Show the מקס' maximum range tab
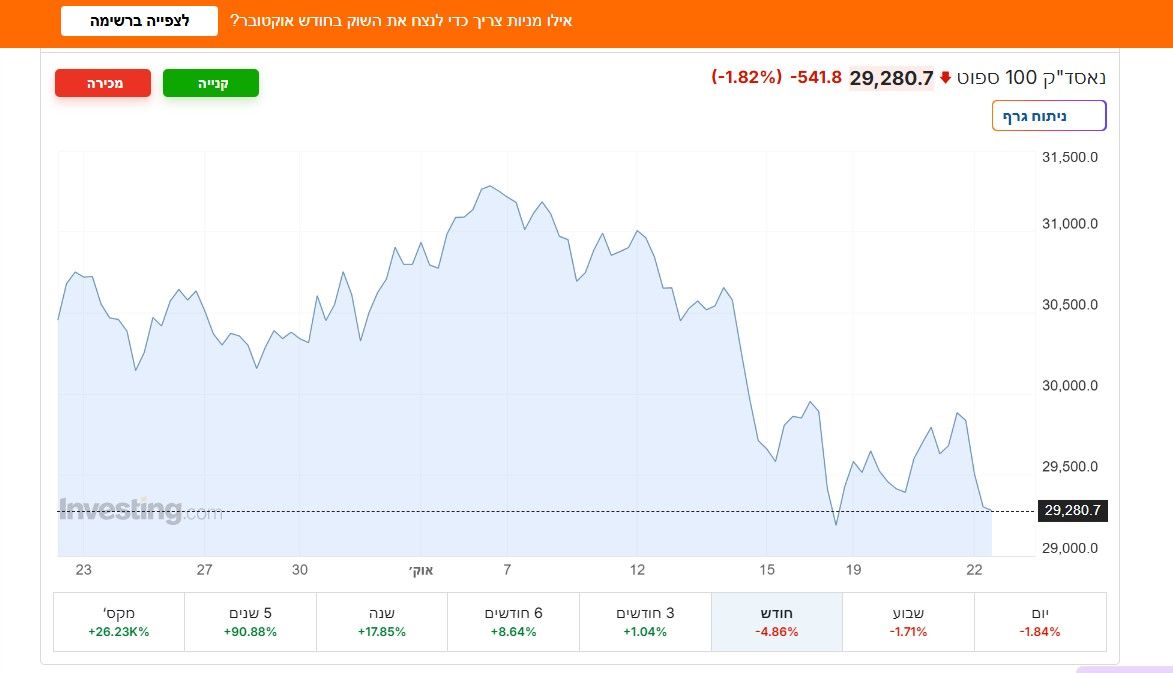Screen dimensions: 1173x673 119,622
